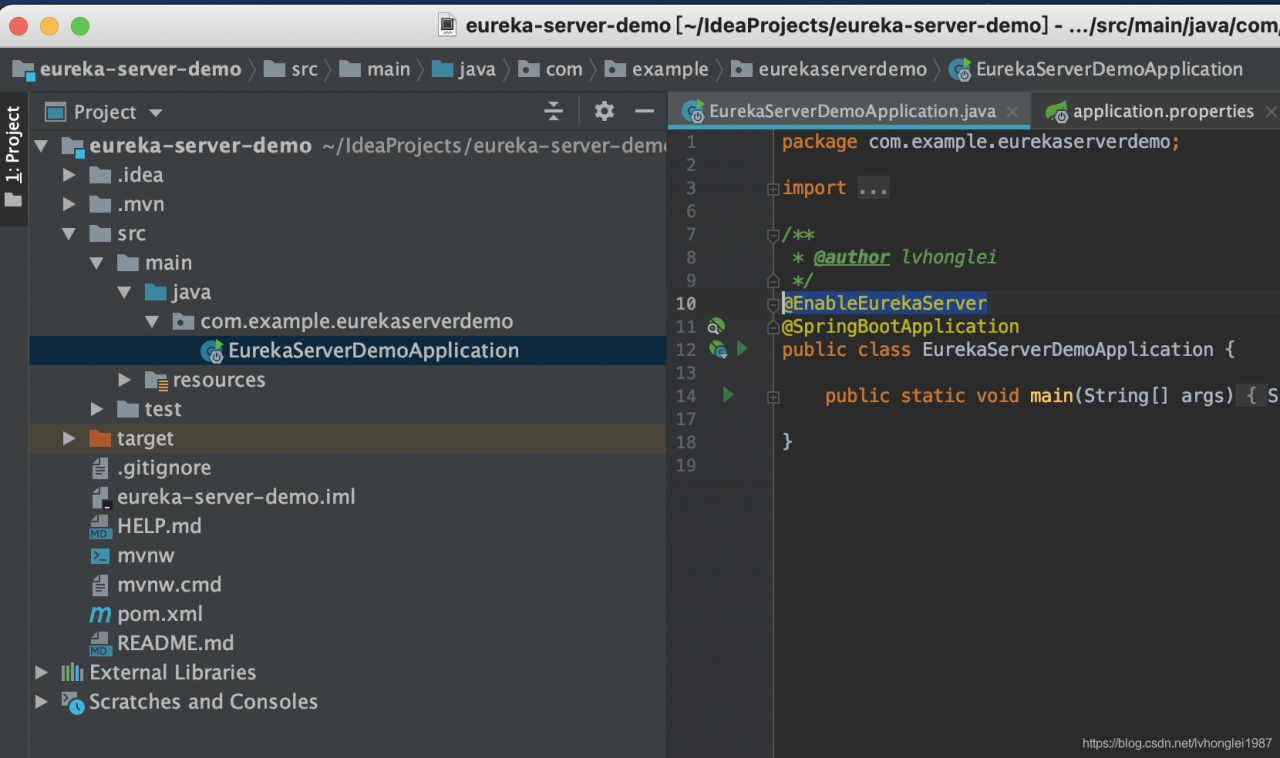The width and height of the screenshot is (1280, 758).
Task: Click main in the breadcrumb bar
Action: point(375,69)
